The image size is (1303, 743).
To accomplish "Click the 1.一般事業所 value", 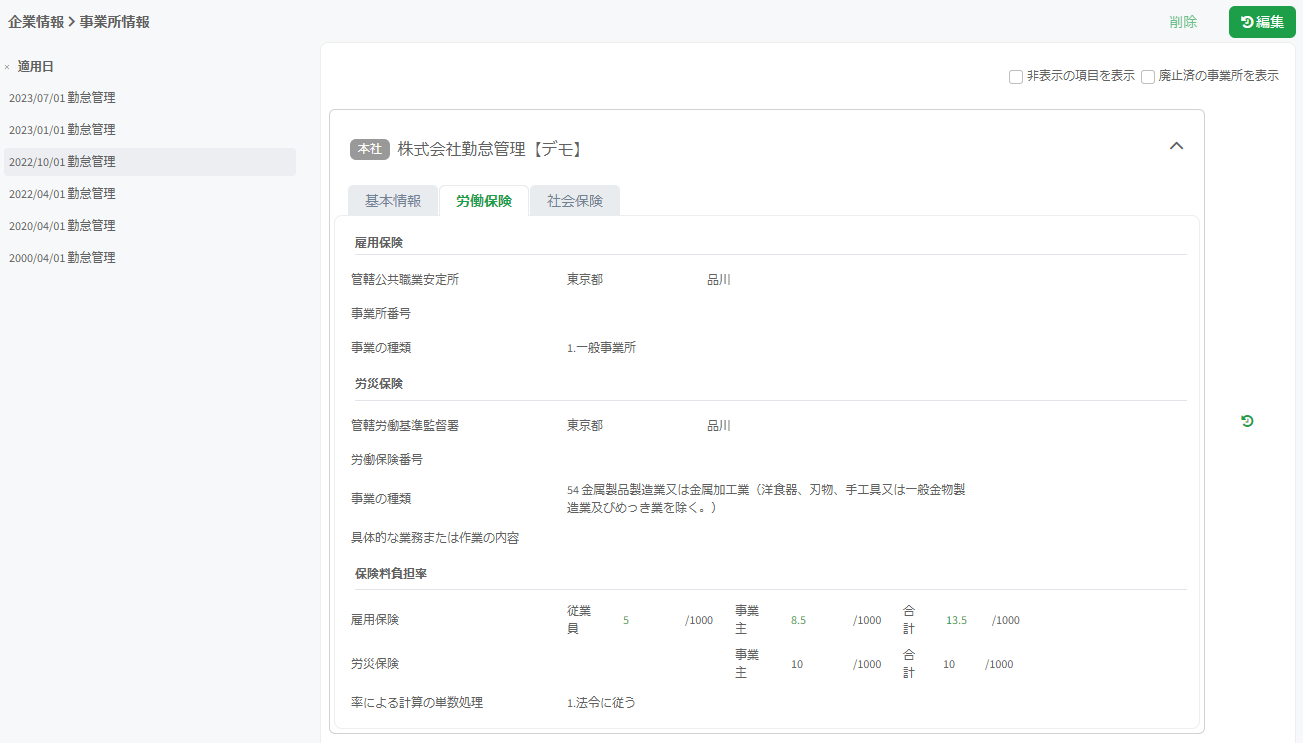I will pos(602,348).
